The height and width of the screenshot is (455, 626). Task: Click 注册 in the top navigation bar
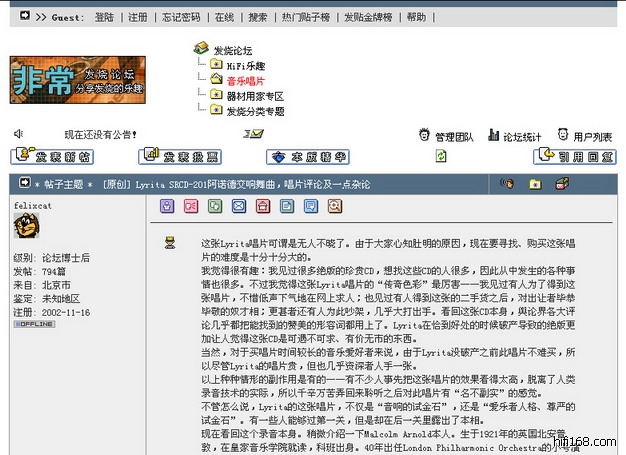pyautogui.click(x=138, y=17)
